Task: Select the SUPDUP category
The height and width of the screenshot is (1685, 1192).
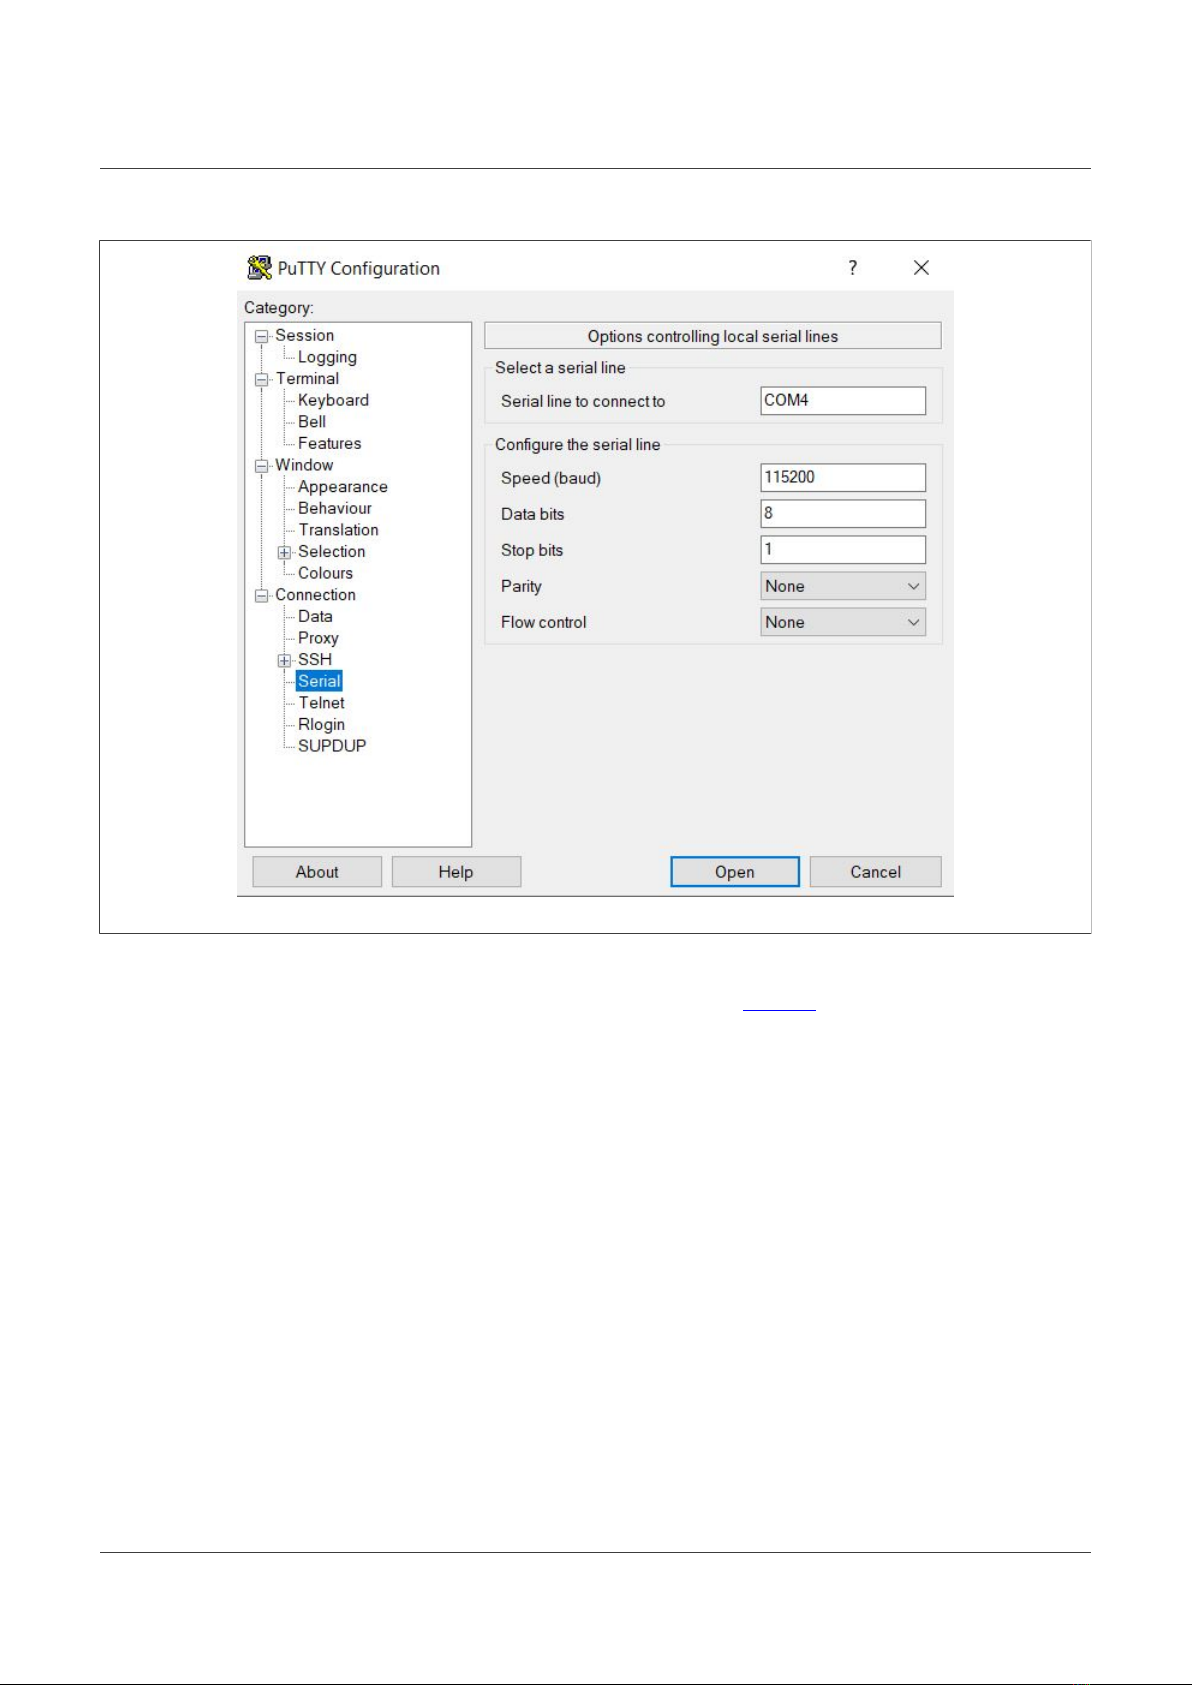Action: pos(332,746)
